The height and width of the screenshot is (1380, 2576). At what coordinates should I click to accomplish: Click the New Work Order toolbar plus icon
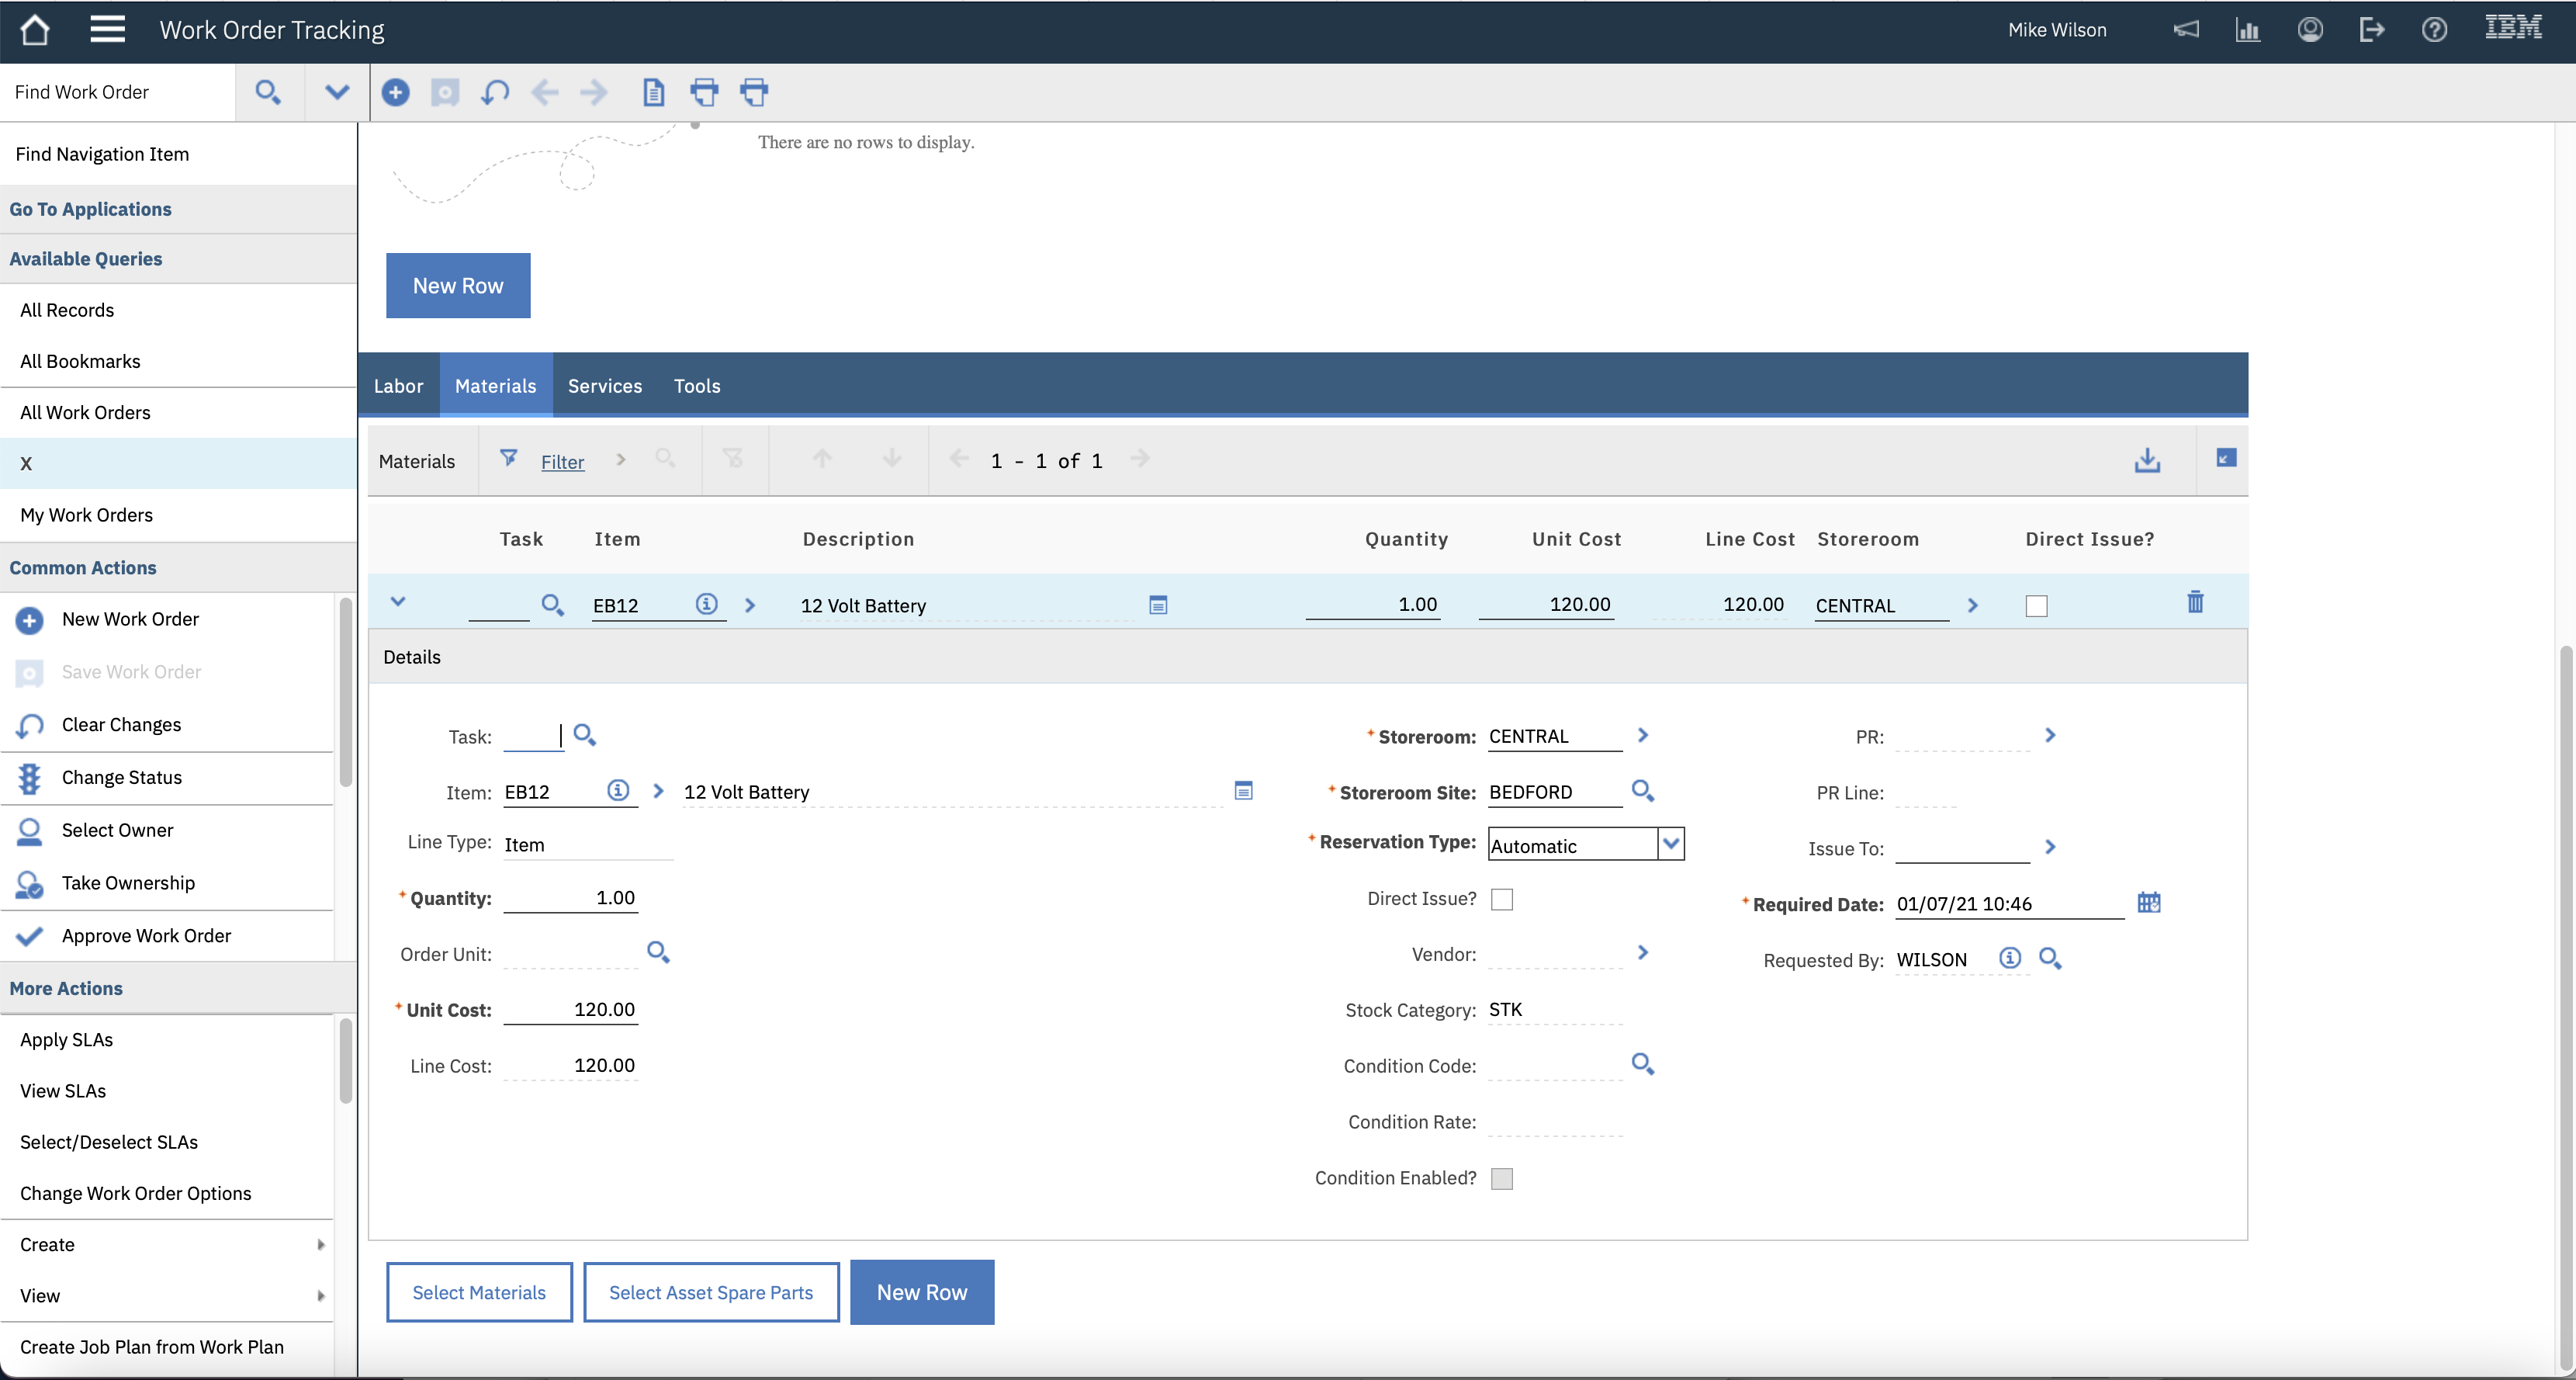(395, 92)
